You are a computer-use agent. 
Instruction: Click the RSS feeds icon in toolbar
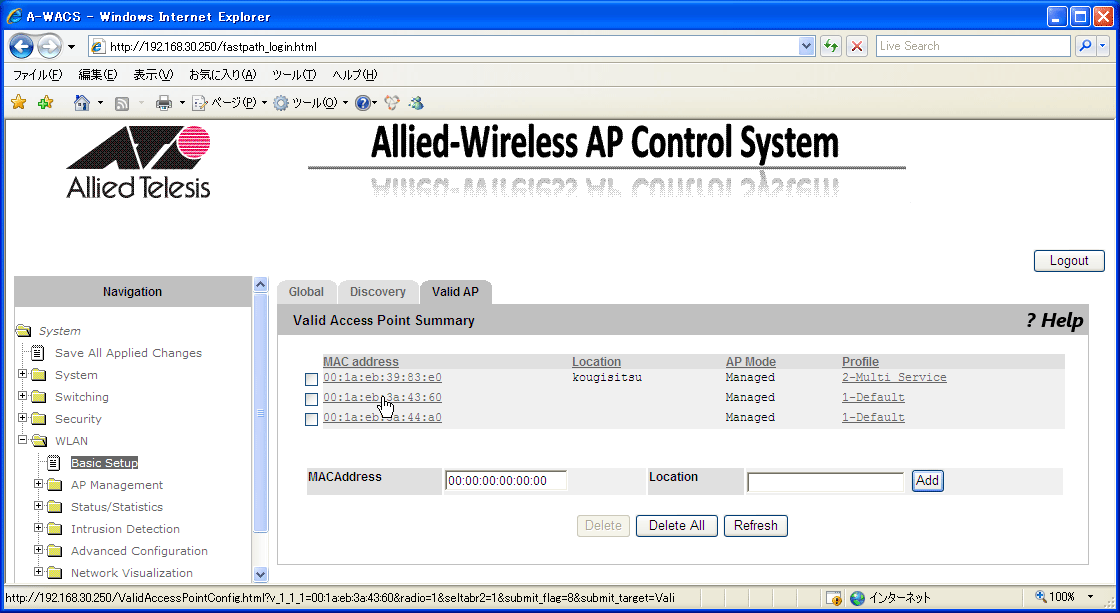(122, 104)
